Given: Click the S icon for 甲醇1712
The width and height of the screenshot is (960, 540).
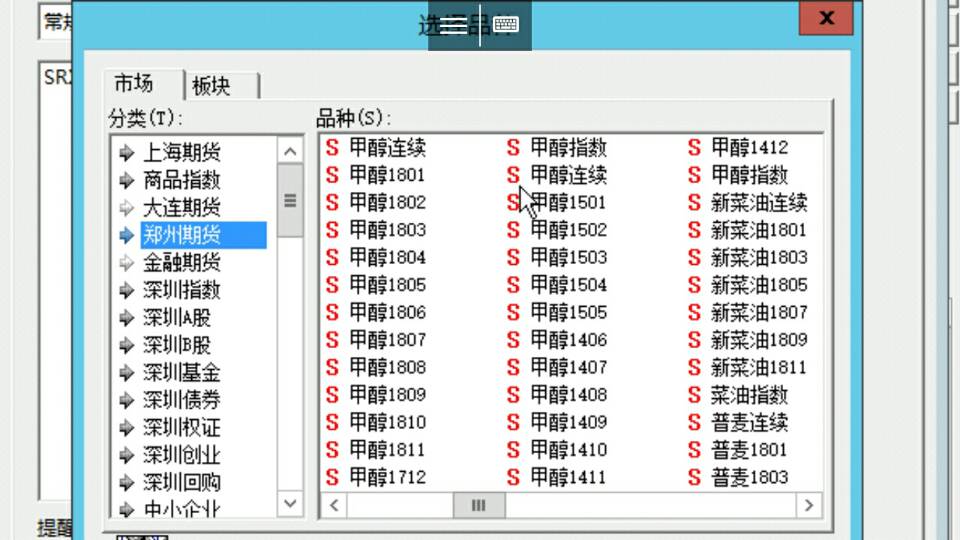Looking at the screenshot, I should (332, 477).
